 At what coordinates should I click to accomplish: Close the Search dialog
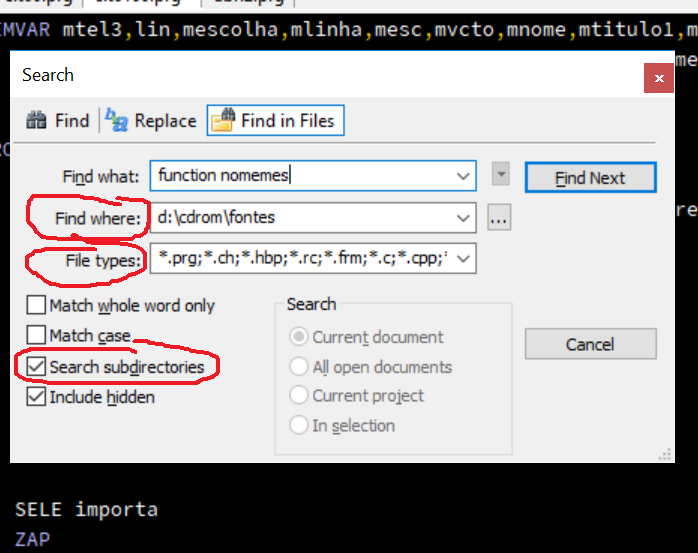pos(658,77)
